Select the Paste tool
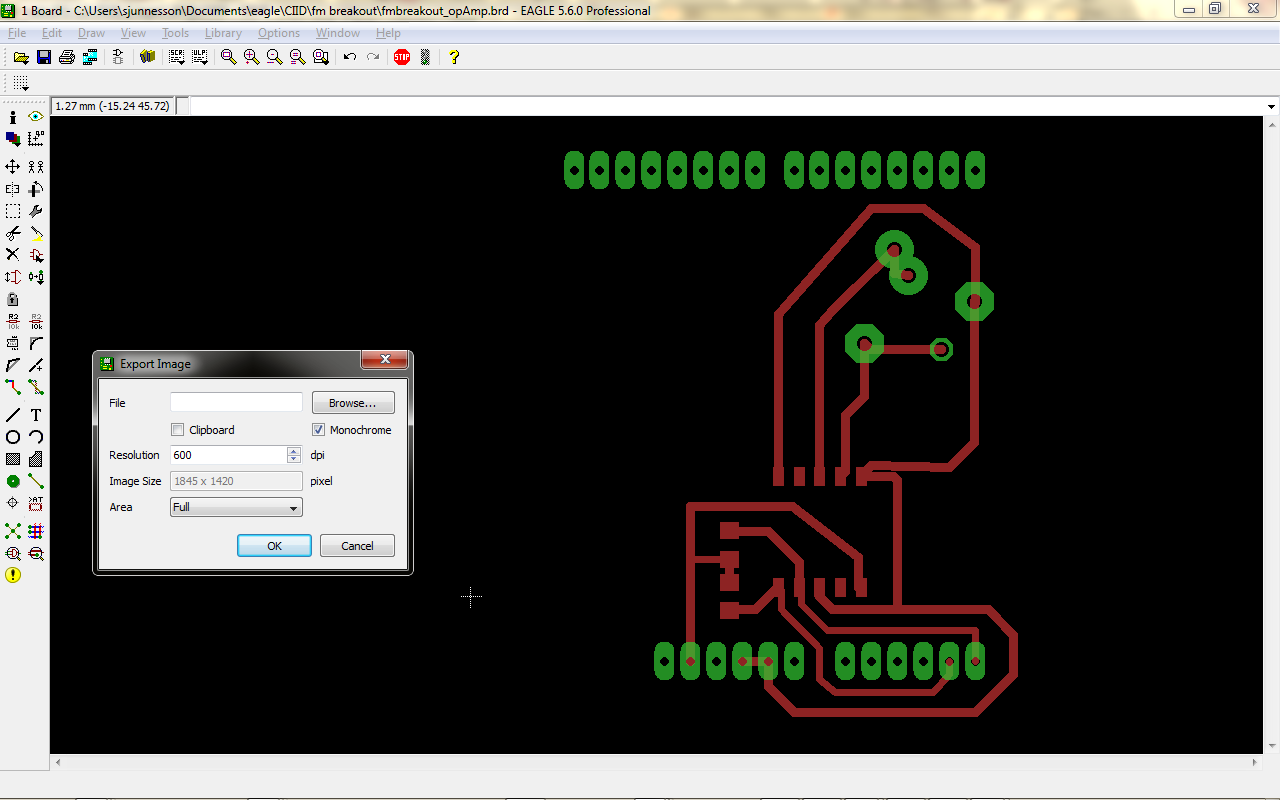This screenshot has height=800, width=1280. tap(36, 233)
